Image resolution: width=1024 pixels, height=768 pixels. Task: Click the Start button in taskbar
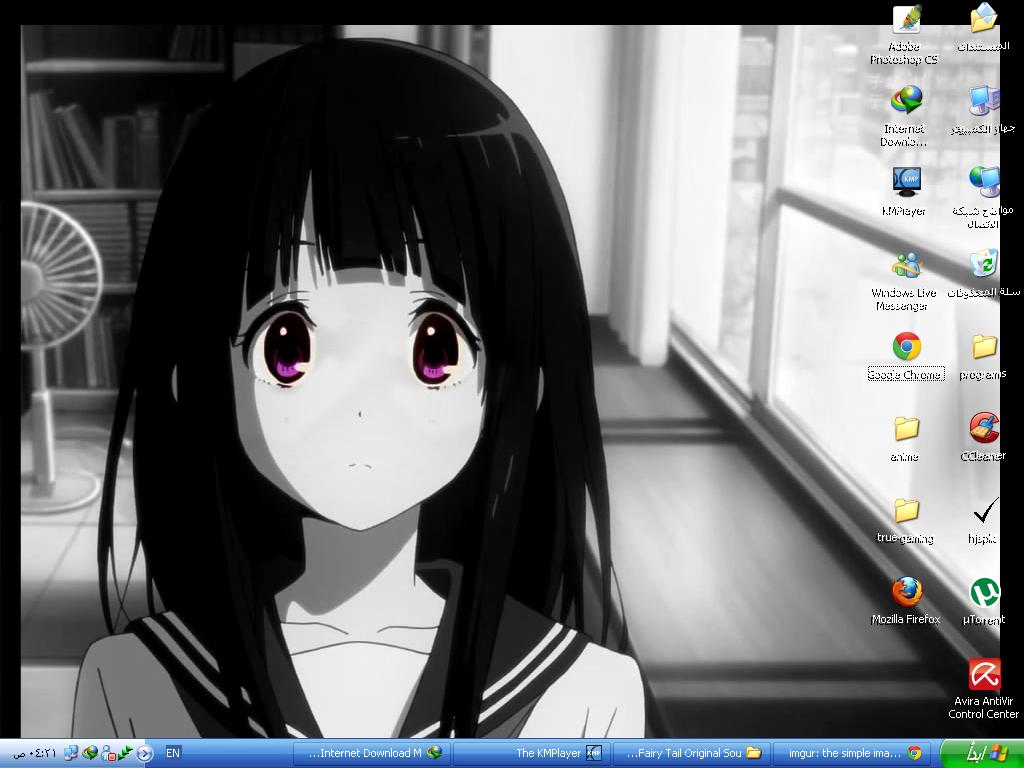(x=980, y=754)
